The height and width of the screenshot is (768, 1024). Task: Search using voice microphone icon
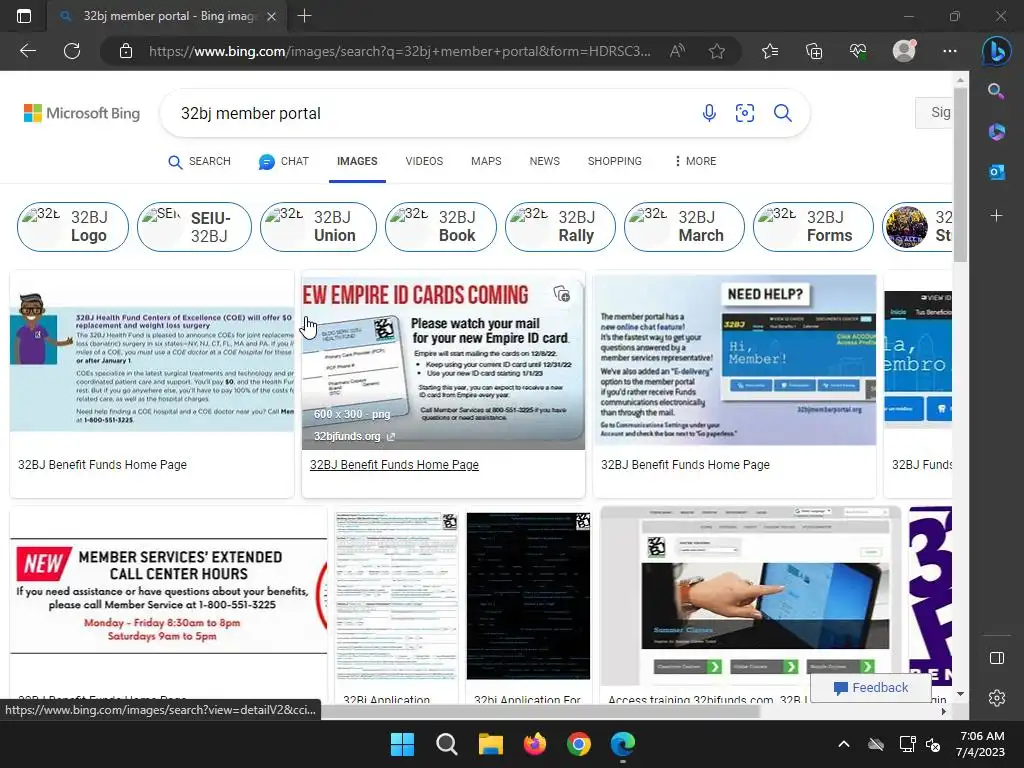(x=709, y=113)
